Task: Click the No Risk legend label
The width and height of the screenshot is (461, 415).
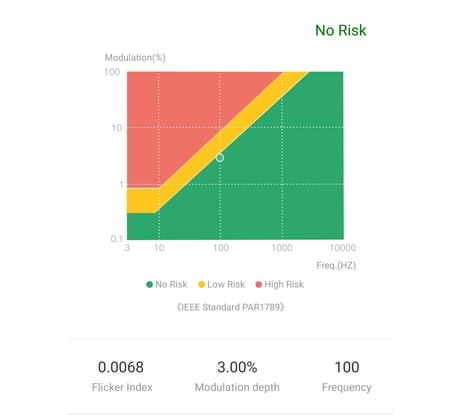Action: click(x=171, y=284)
